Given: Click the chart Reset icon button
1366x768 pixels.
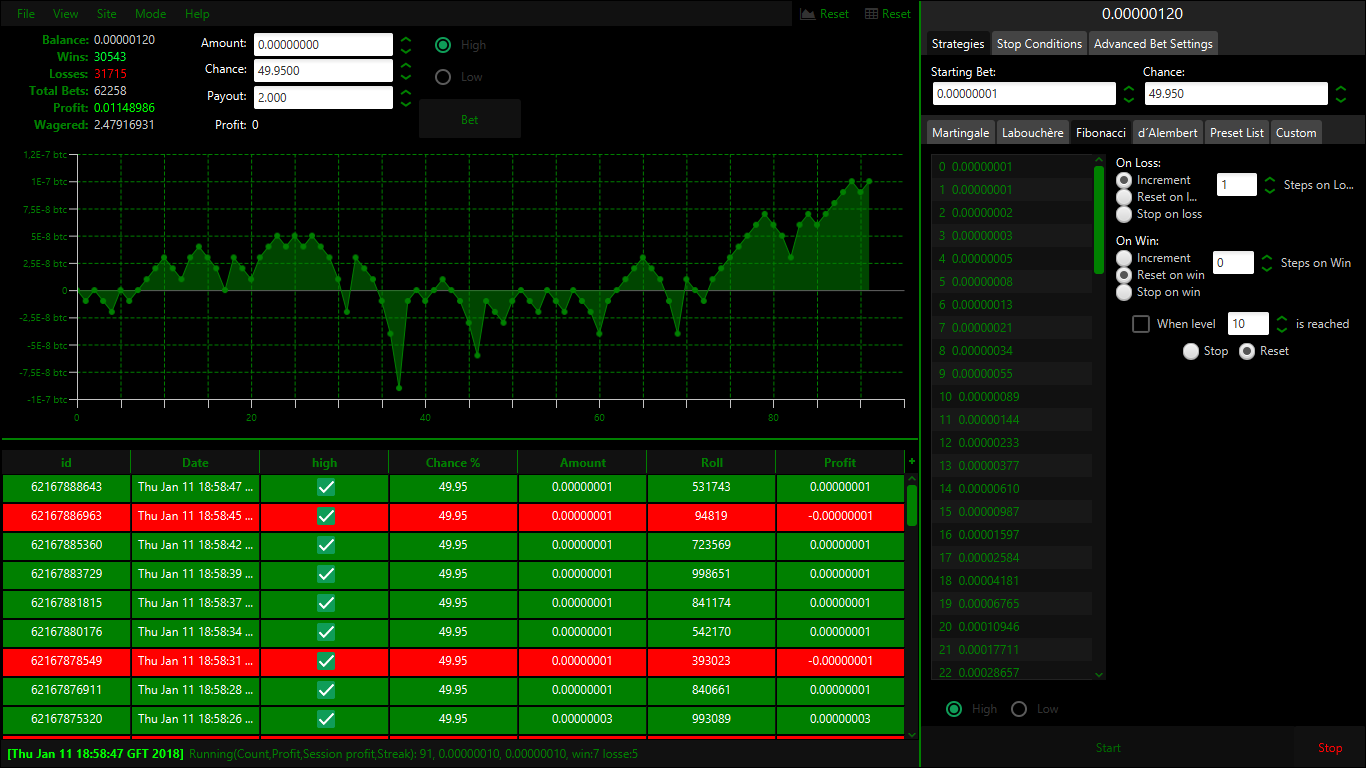Looking at the screenshot, I should click(825, 14).
